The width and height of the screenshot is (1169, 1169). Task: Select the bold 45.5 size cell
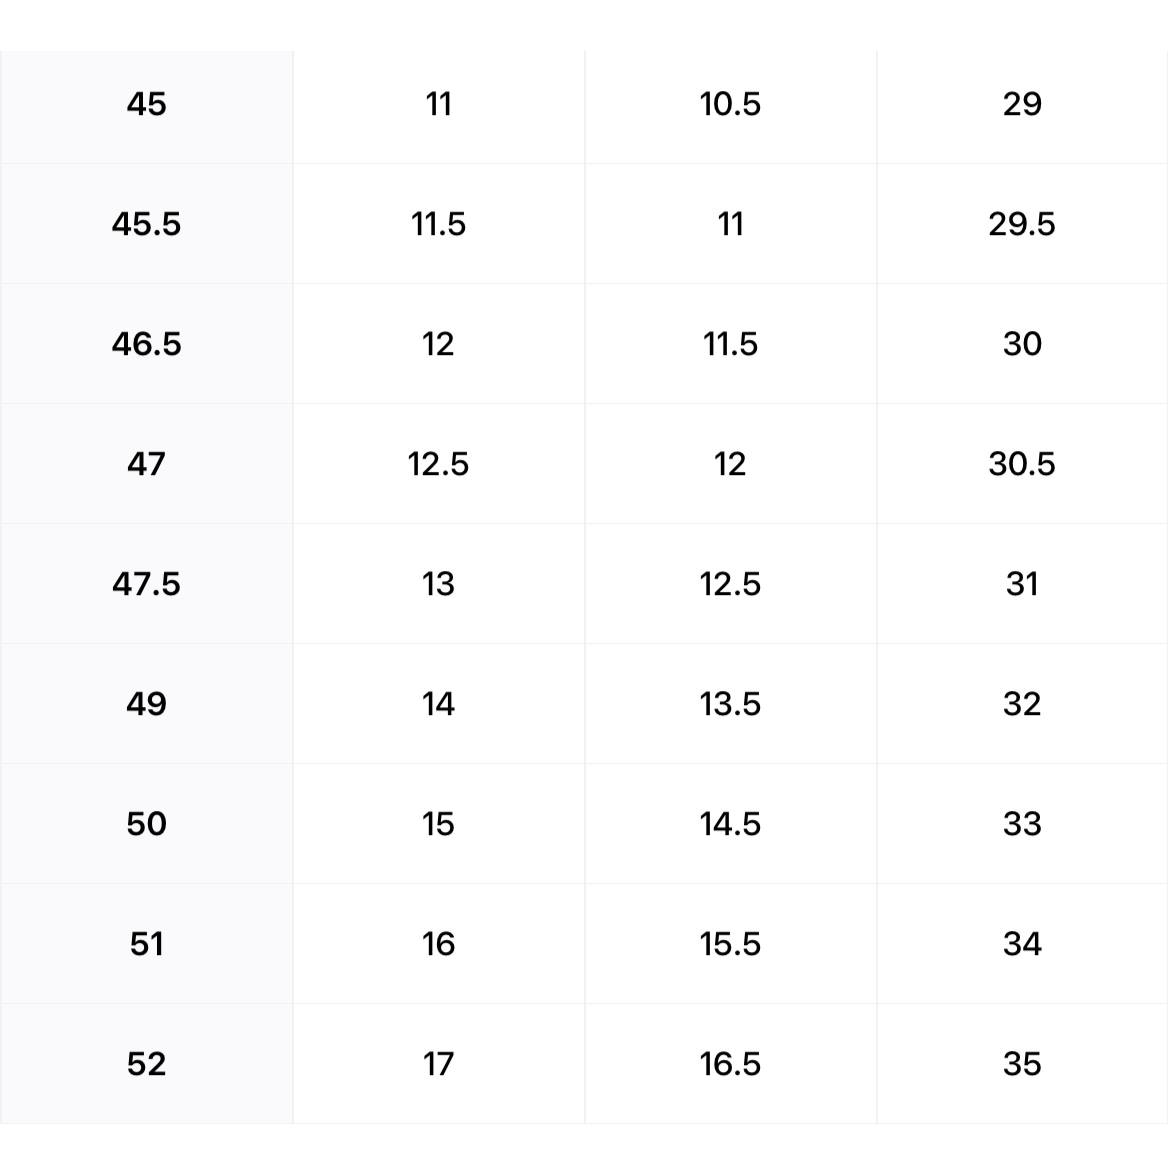[x=146, y=224]
